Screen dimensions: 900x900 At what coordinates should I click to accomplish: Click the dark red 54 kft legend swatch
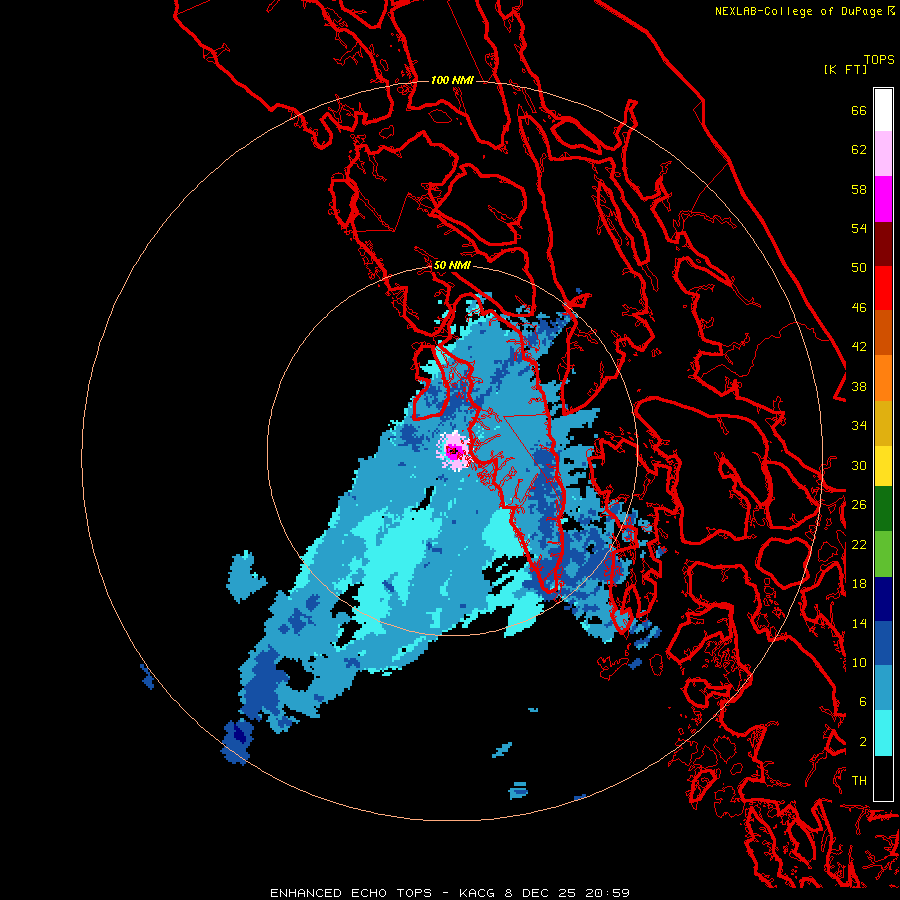(883, 243)
